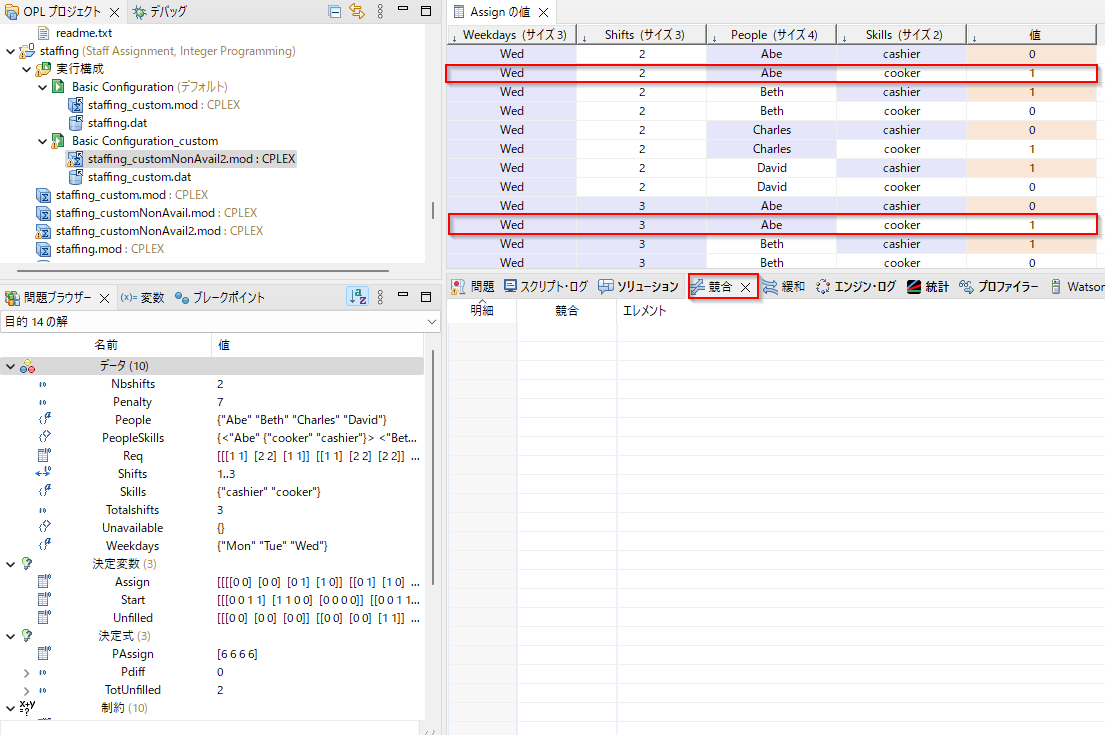Image resolution: width=1105 pixels, height=735 pixels.
Task: Open staffing.mod : CPLEX
Action: pyautogui.click(x=110, y=249)
